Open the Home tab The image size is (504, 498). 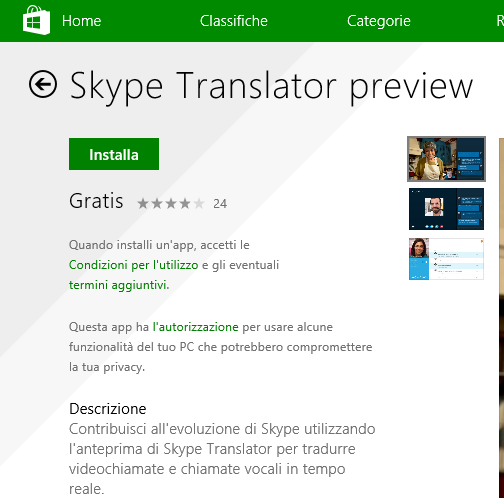[x=81, y=21]
